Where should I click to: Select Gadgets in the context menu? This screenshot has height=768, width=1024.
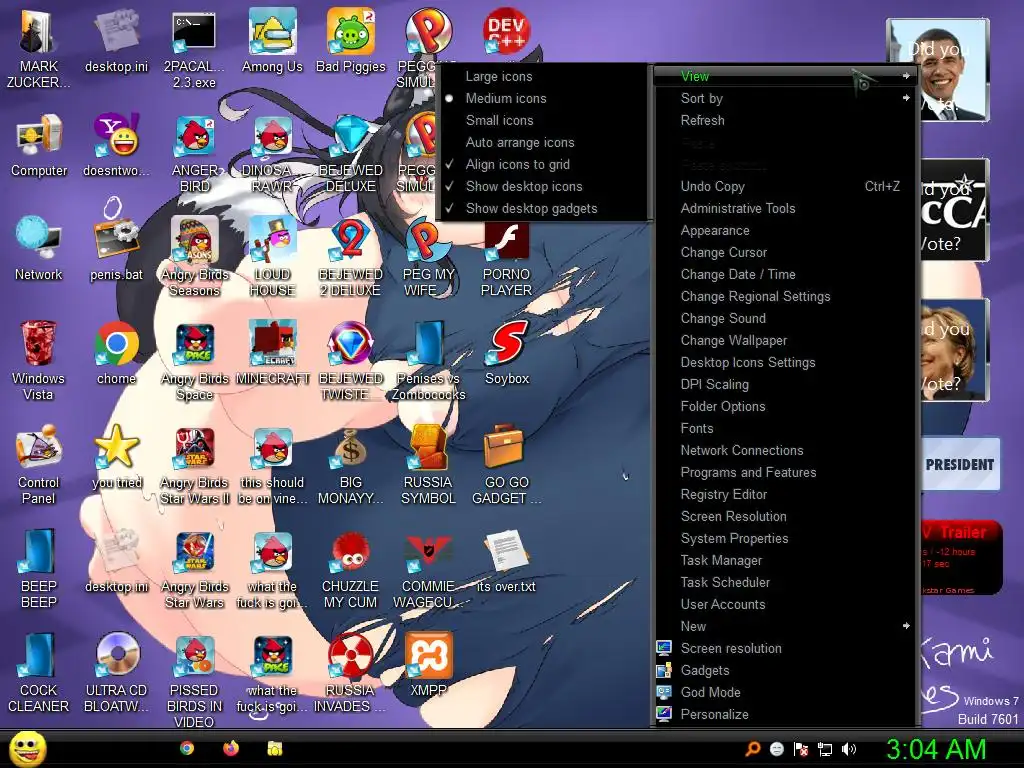(x=786, y=671)
